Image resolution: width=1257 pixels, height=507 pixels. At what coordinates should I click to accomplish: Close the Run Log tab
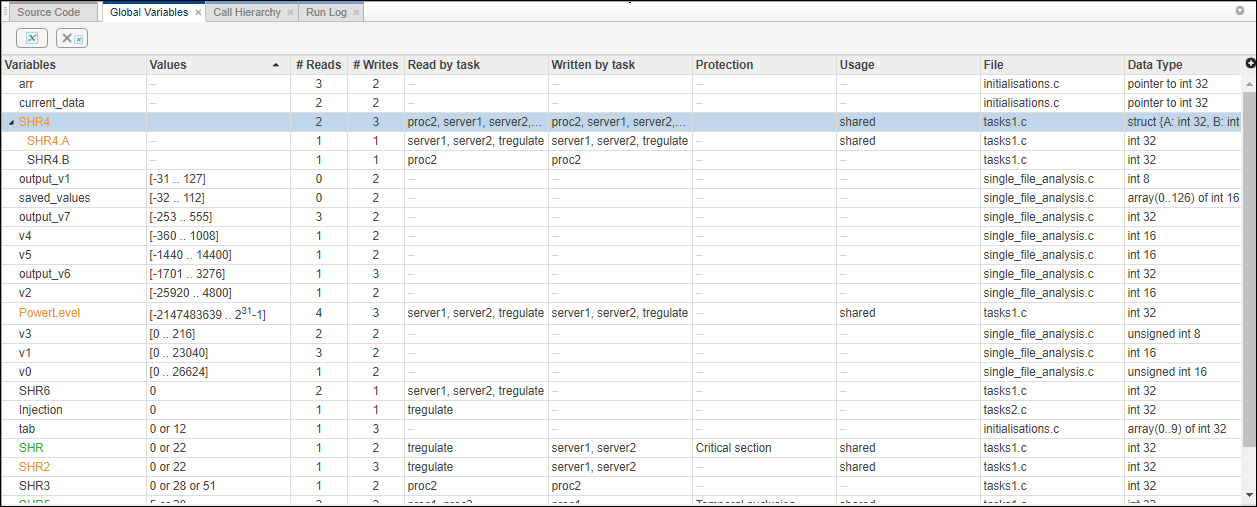pos(356,13)
